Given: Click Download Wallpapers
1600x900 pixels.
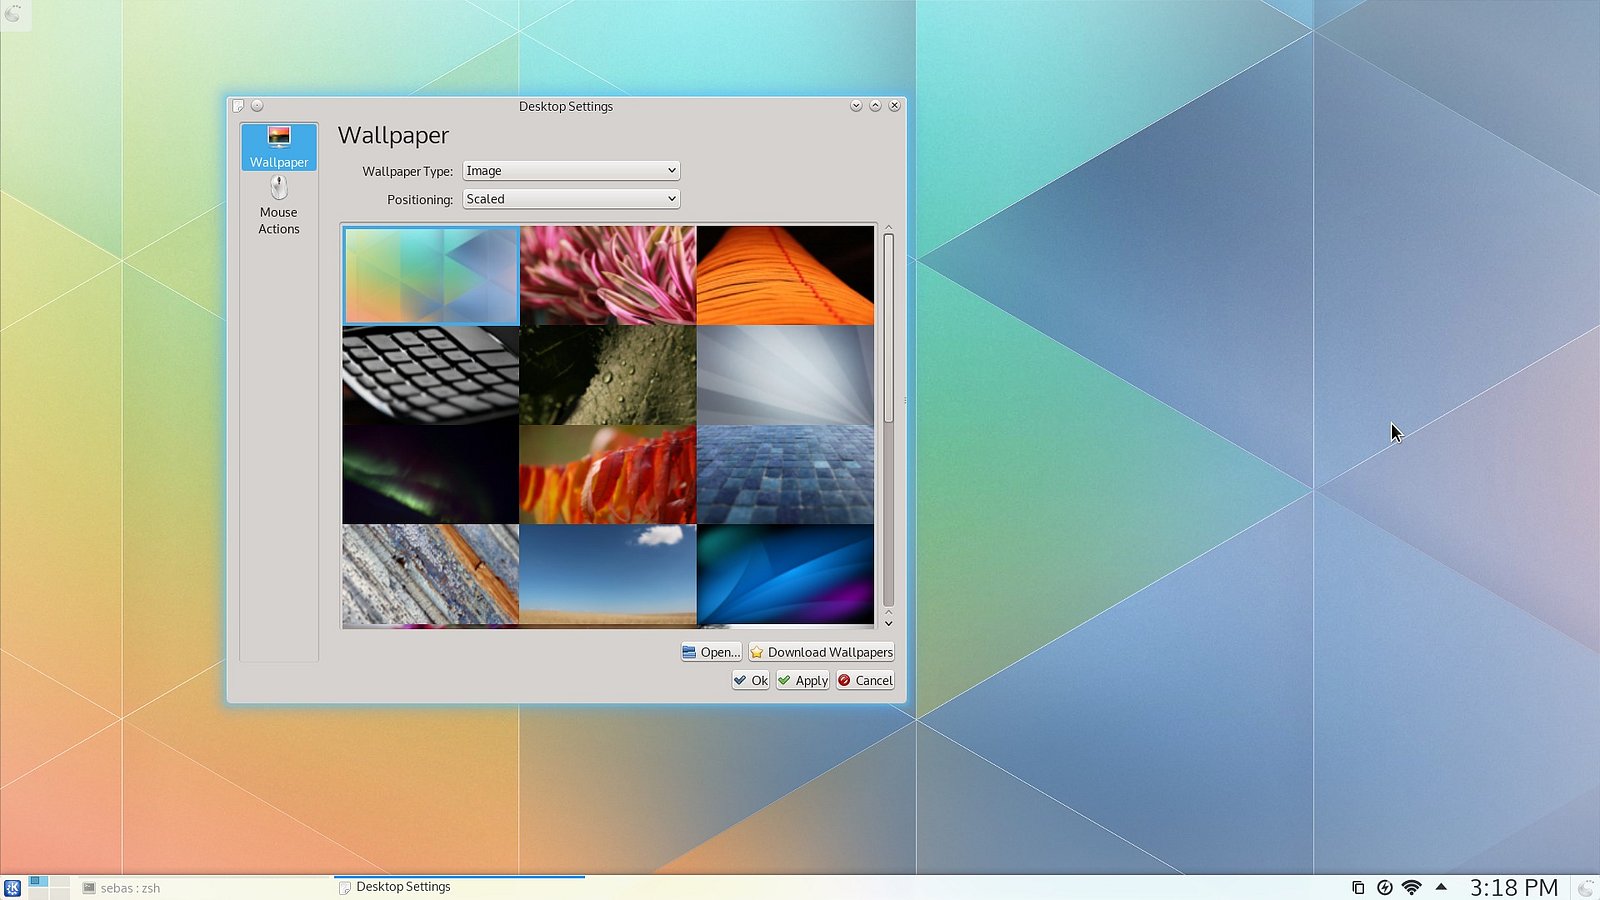Looking at the screenshot, I should (821, 651).
